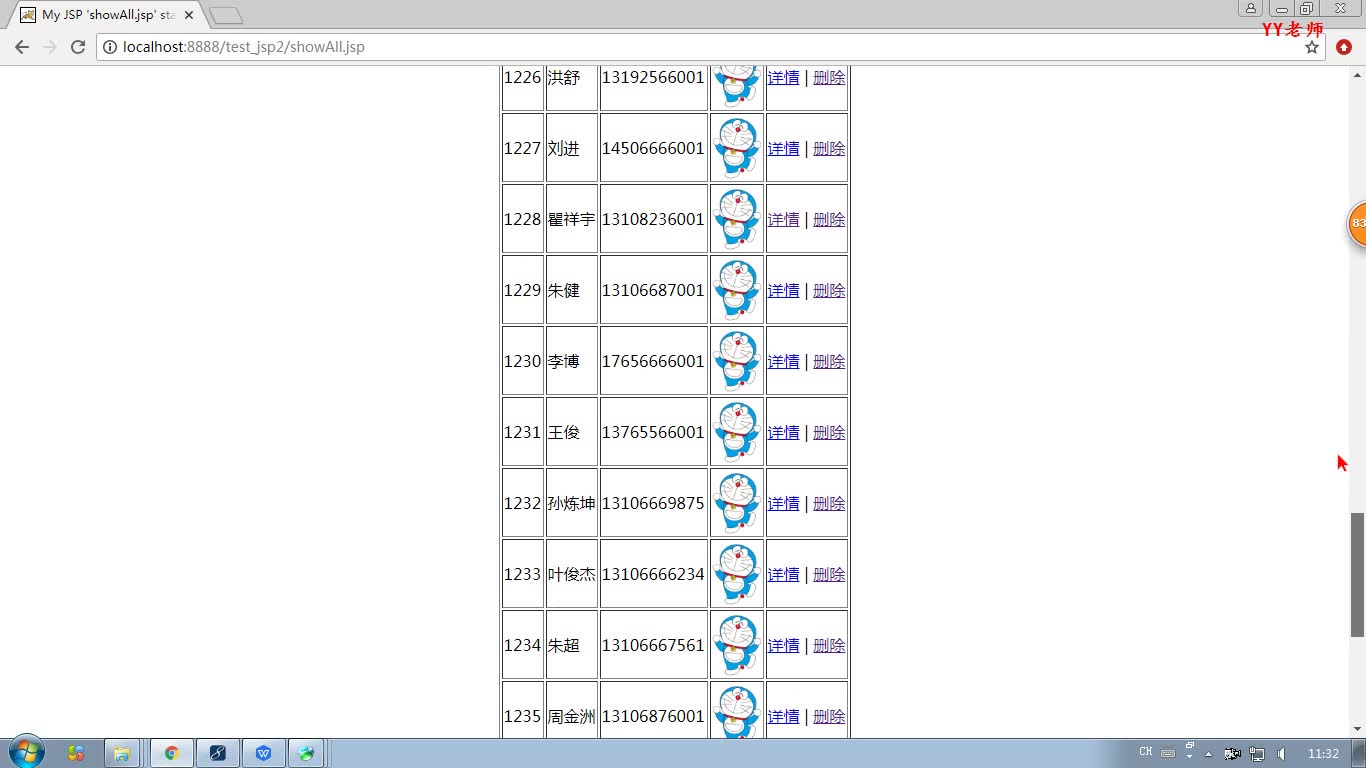Screen dimensions: 1366x768
Task: Open the Windows Start menu
Action: coord(26,753)
